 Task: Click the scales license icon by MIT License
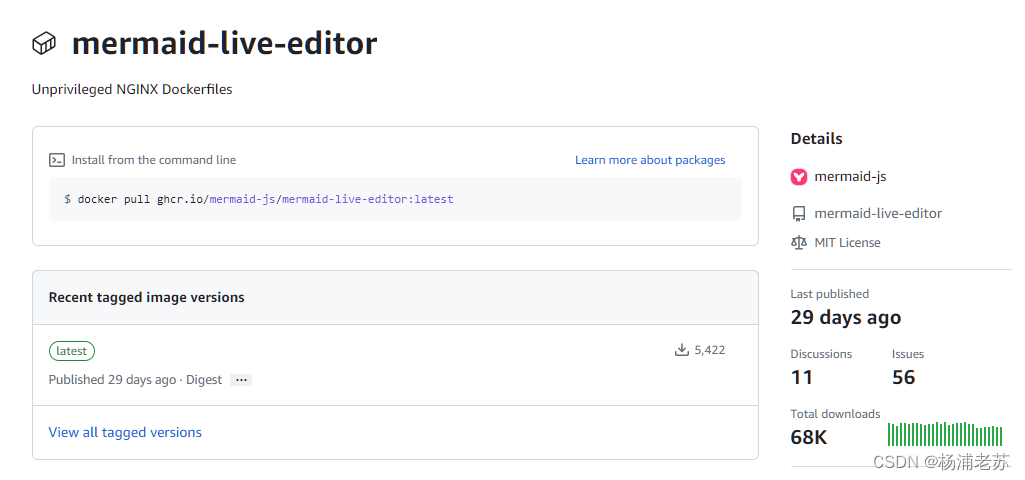798,243
